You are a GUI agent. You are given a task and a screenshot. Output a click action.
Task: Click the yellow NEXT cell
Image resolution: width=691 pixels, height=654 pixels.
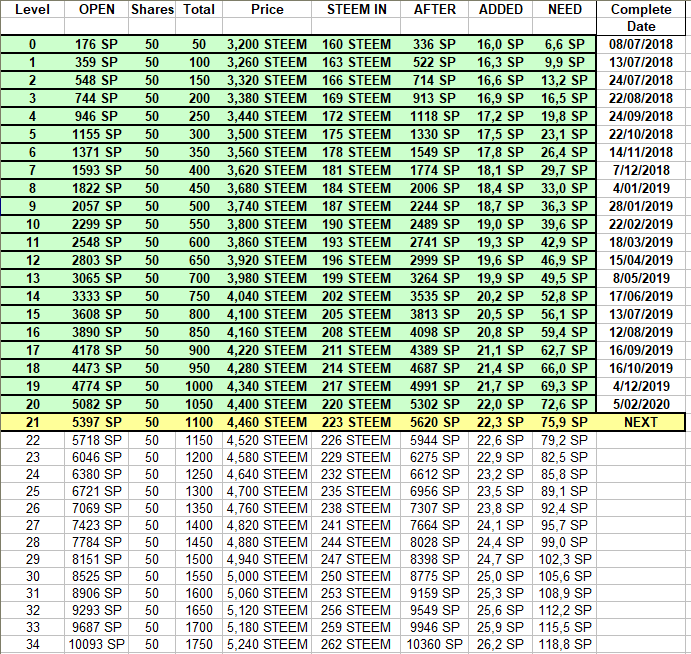click(641, 423)
